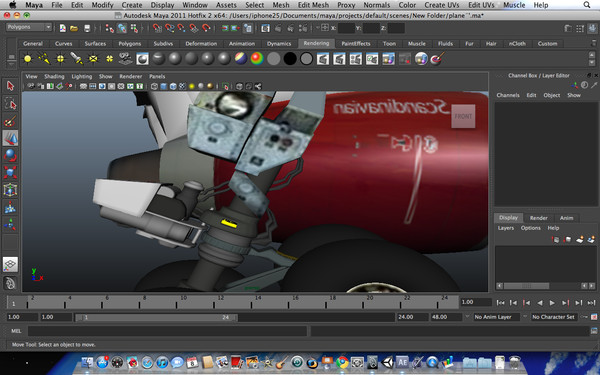Switch to single perspective view layout
This screenshot has width=600, height=375.
pyautogui.click(x=10, y=264)
